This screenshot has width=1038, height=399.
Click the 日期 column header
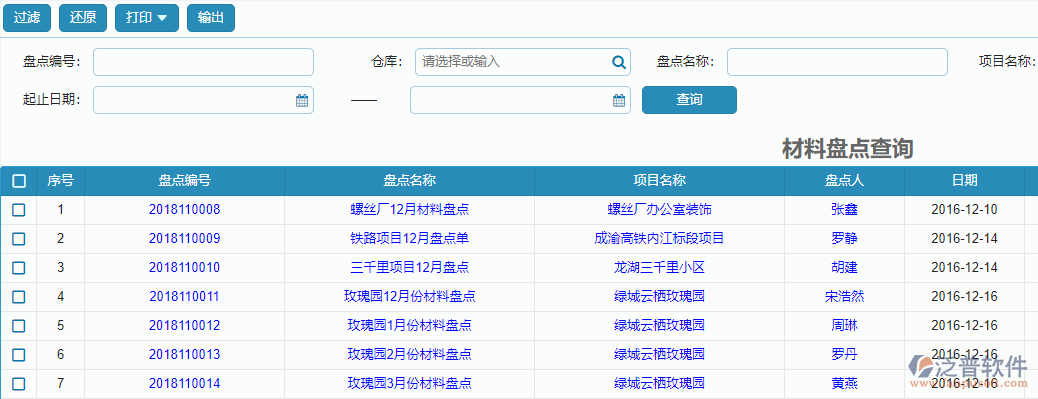(964, 181)
